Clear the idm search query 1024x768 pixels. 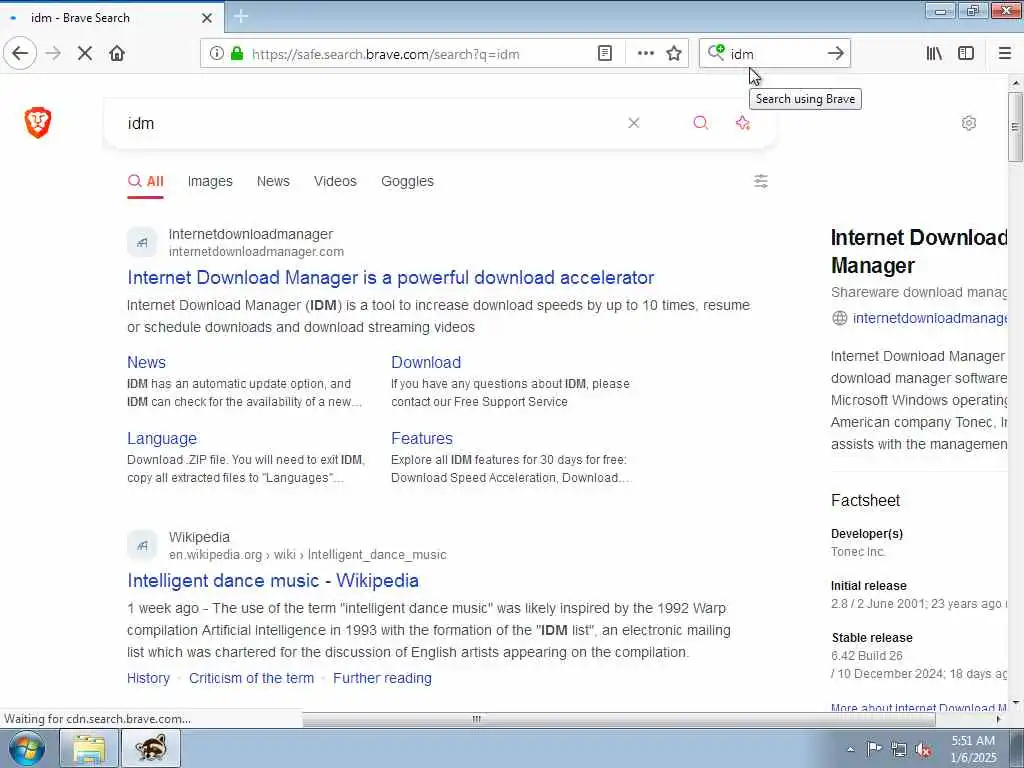633,123
